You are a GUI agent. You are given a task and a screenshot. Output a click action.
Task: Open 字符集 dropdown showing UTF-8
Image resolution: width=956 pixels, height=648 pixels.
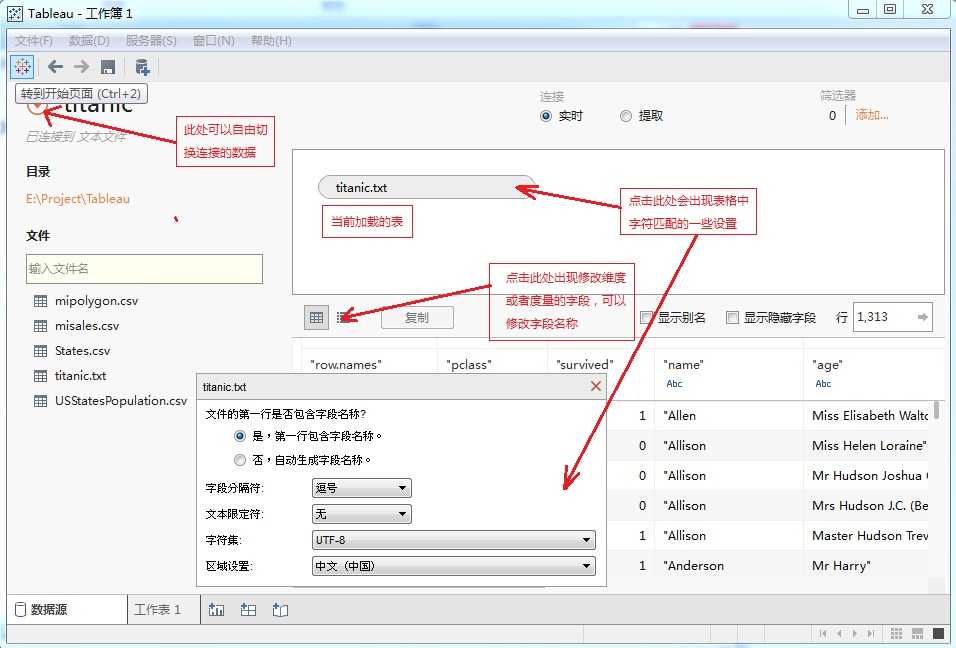tap(454, 540)
